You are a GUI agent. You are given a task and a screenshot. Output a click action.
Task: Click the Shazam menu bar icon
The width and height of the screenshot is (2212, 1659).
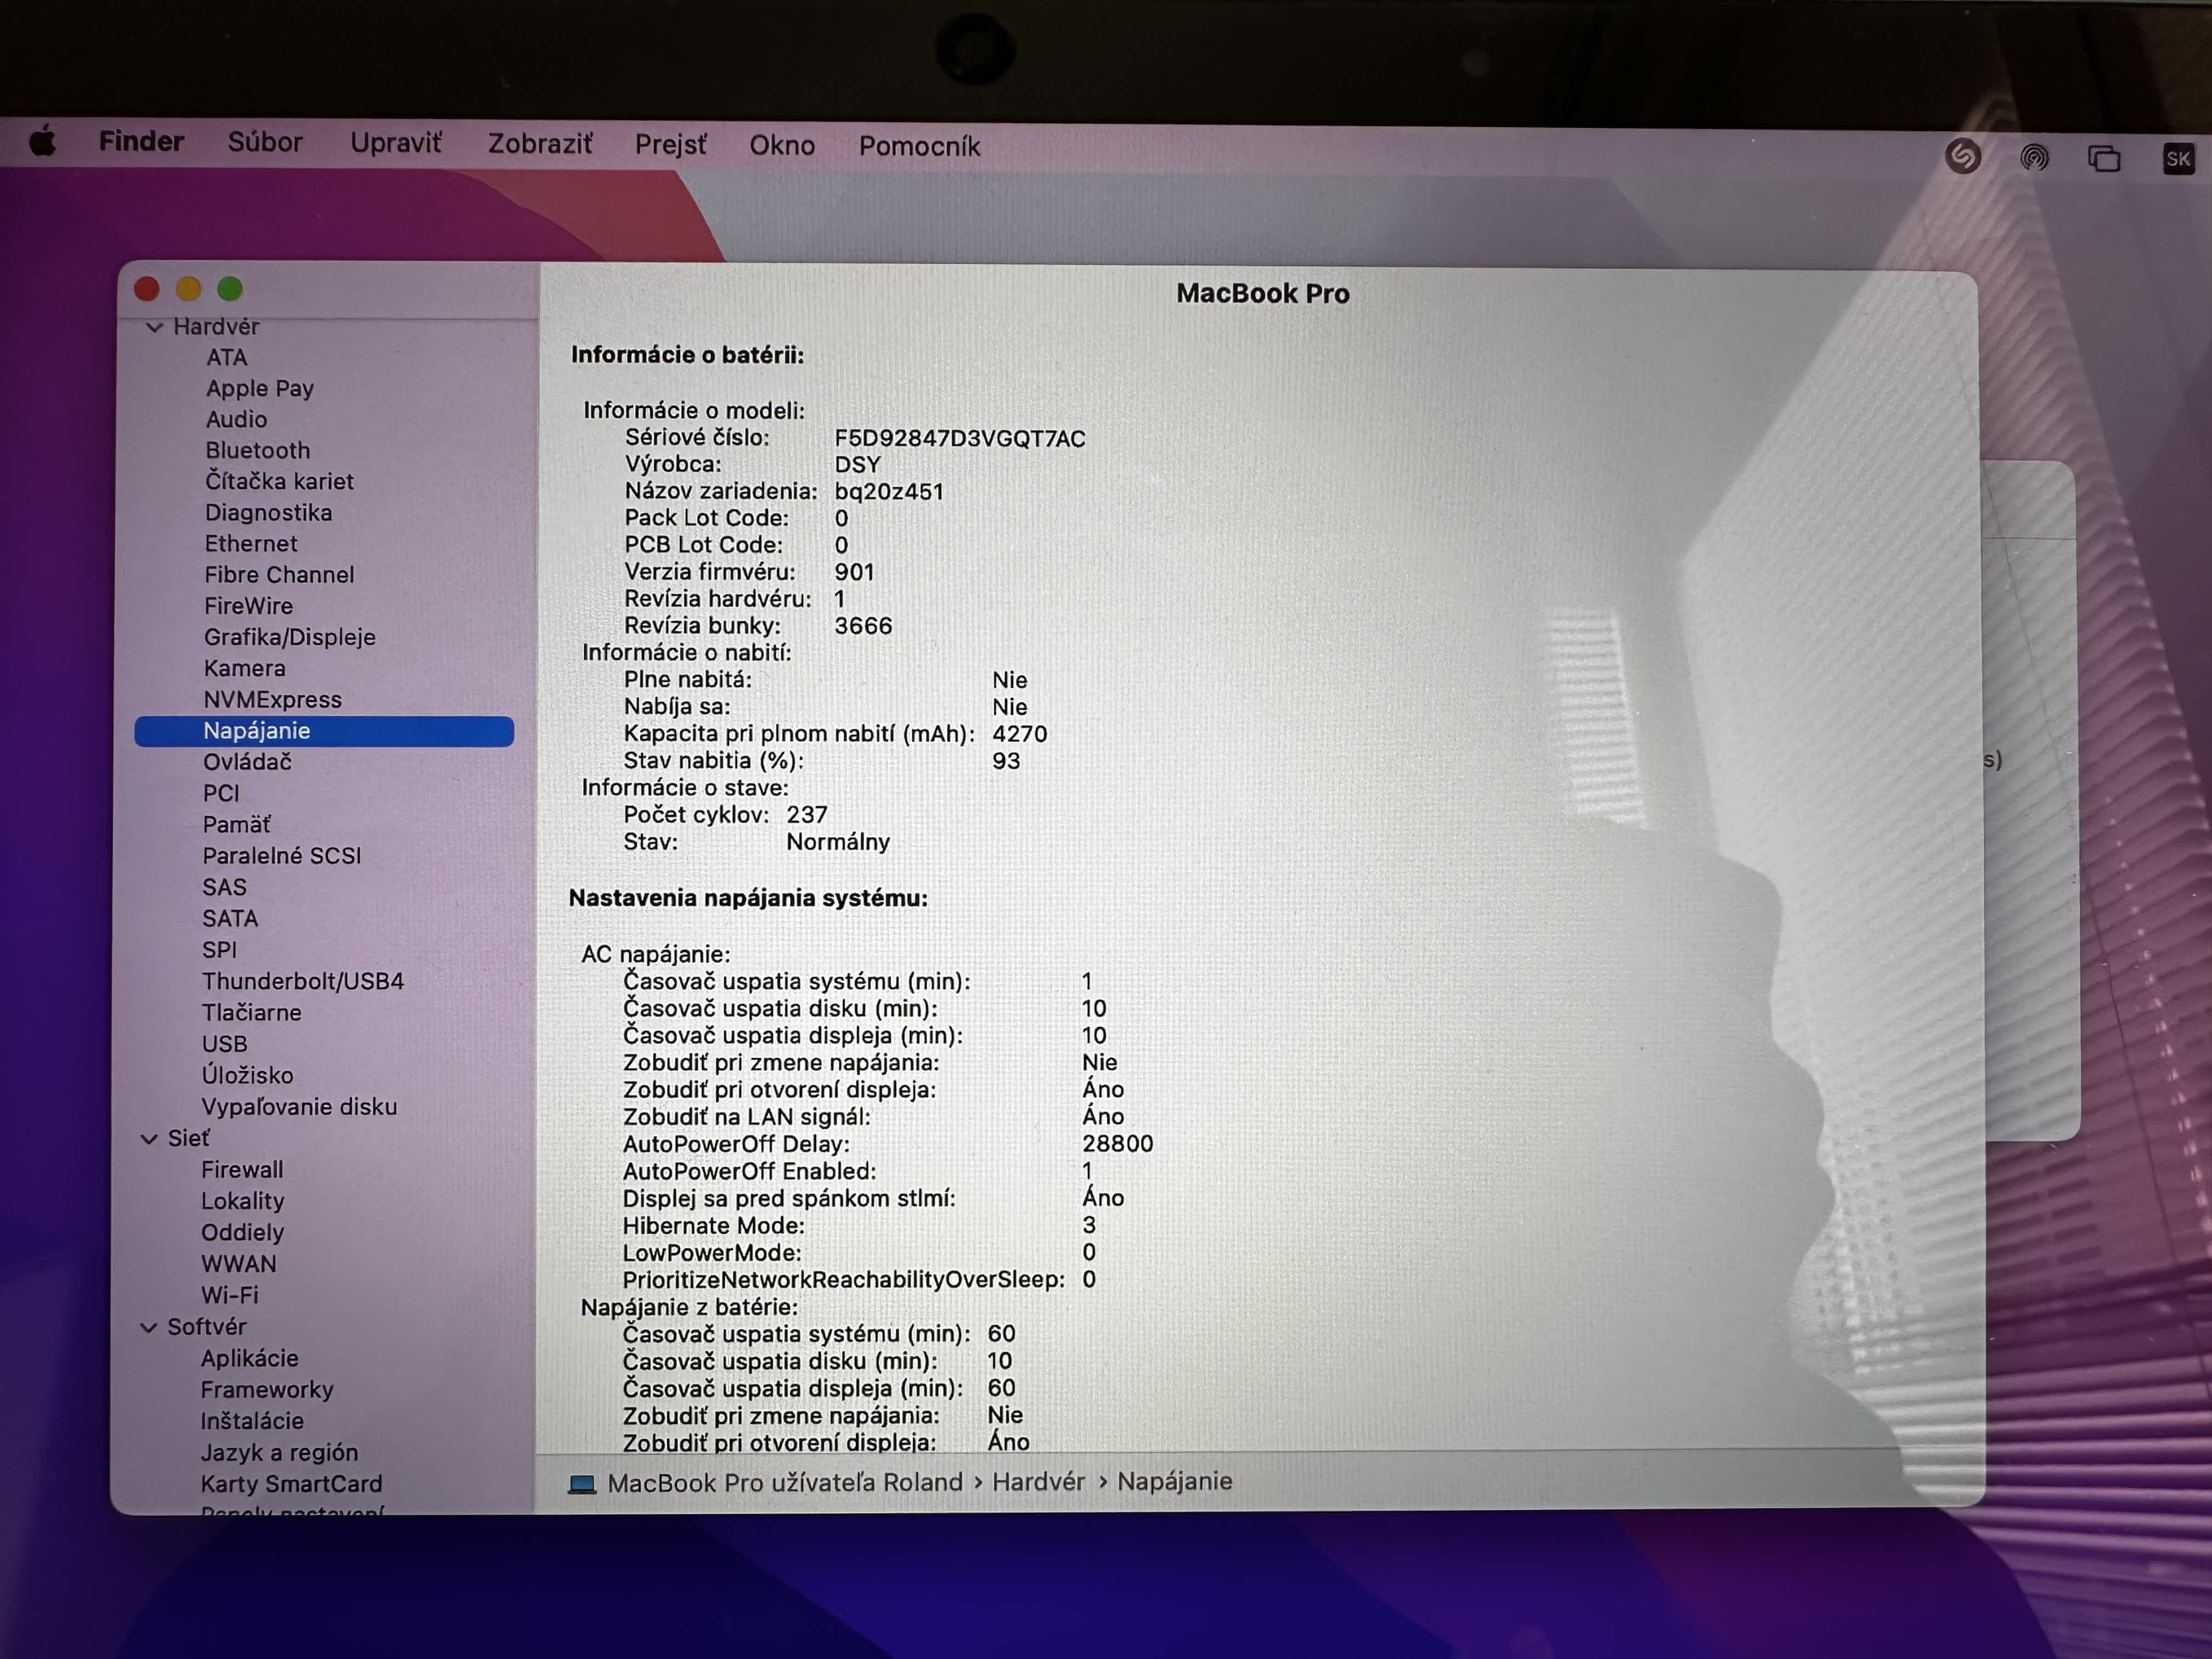(x=1962, y=156)
